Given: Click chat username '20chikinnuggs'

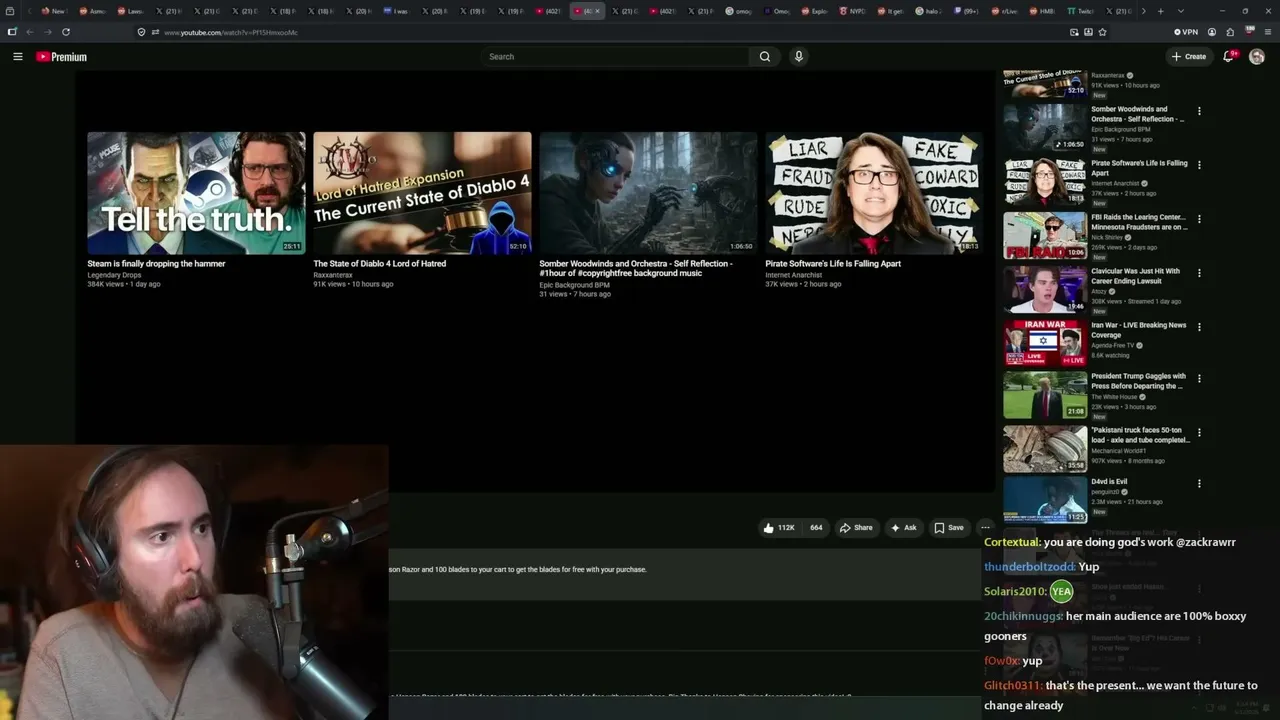Looking at the screenshot, I should 1023,617.
